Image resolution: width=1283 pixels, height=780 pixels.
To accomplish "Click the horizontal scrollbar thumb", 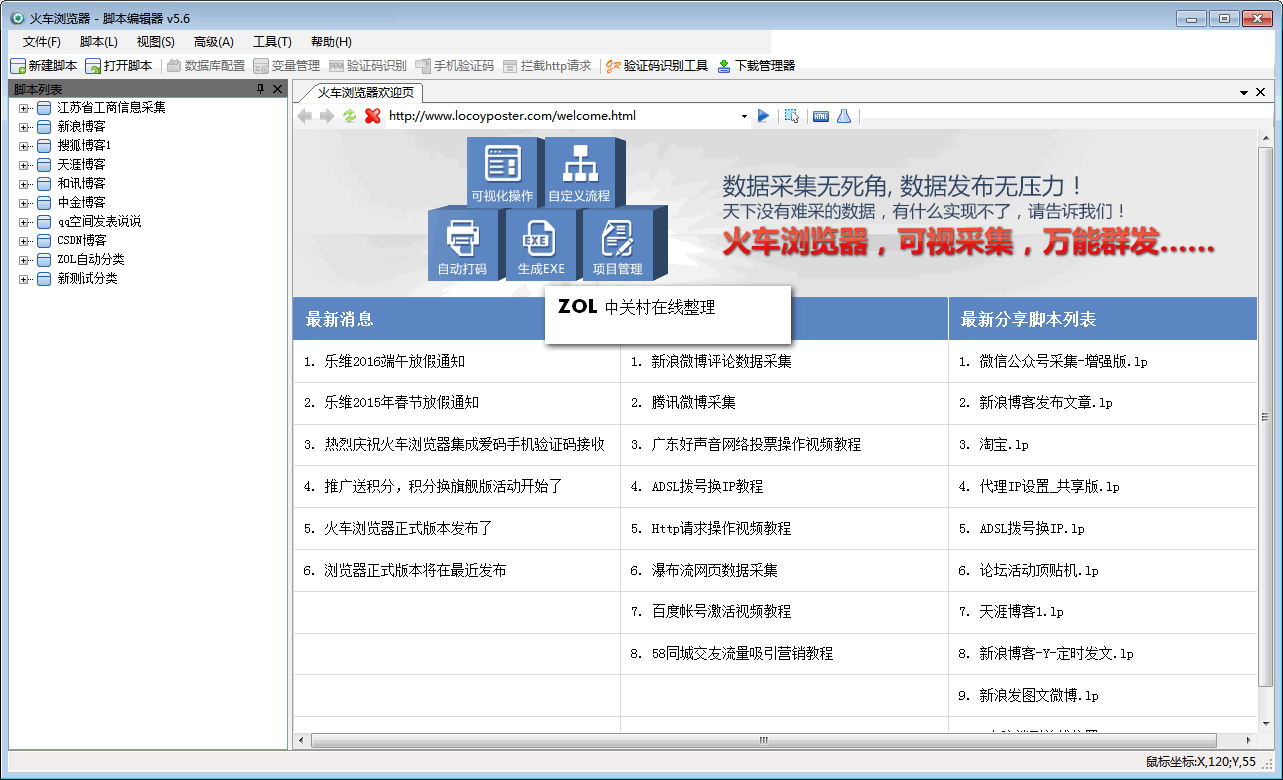I will [x=763, y=741].
